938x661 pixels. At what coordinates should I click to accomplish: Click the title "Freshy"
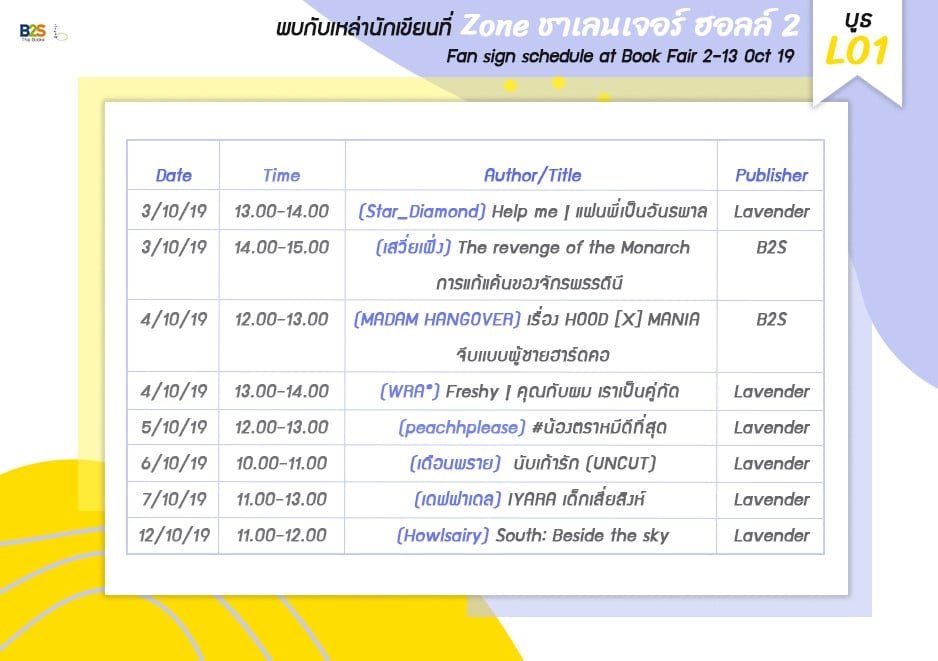click(x=472, y=391)
